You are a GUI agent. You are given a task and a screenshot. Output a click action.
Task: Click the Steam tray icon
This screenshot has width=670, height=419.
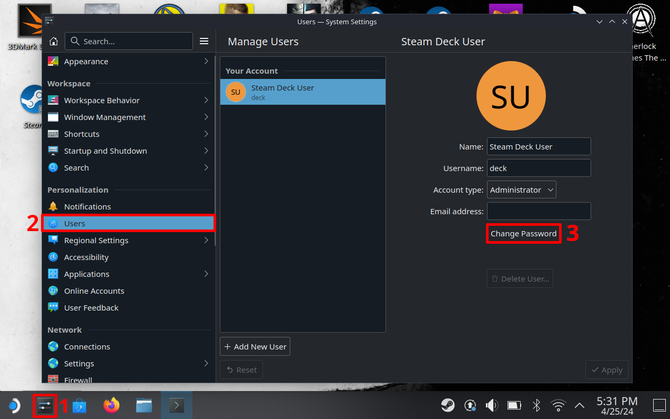click(448, 405)
